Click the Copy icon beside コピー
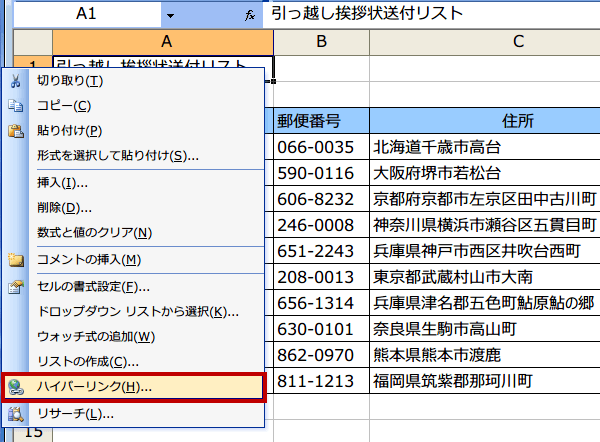The width and height of the screenshot is (600, 442). point(15,106)
